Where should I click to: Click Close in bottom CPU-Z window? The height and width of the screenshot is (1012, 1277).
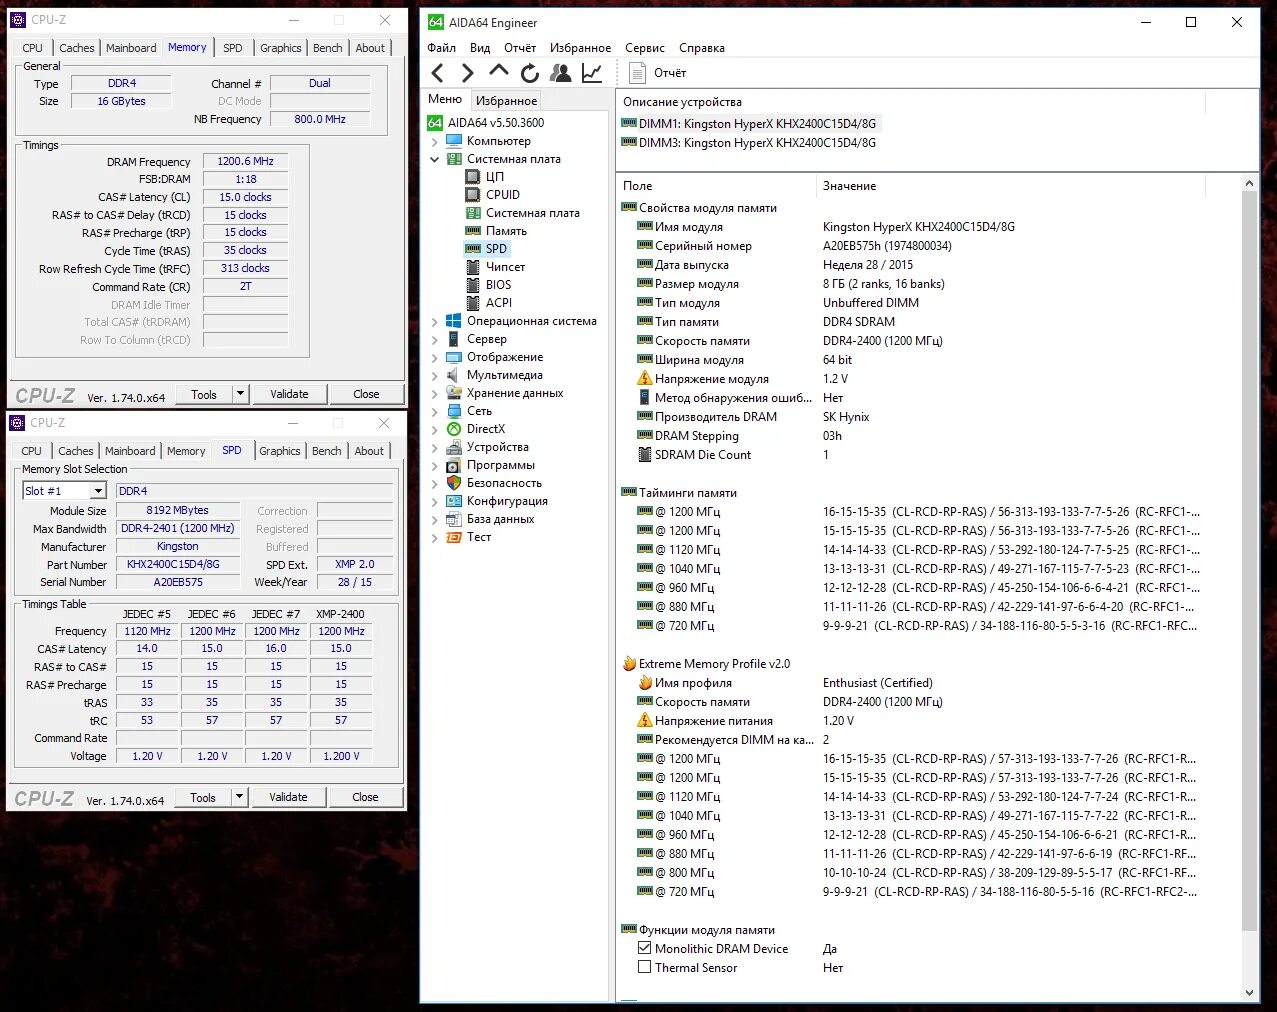pyautogui.click(x=365, y=797)
